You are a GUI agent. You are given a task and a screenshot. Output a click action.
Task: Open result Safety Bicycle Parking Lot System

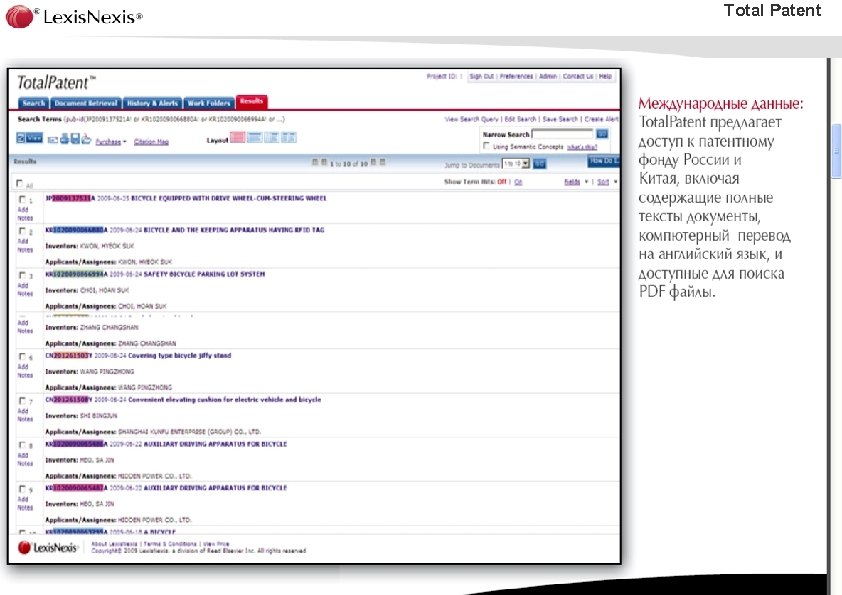point(204,274)
